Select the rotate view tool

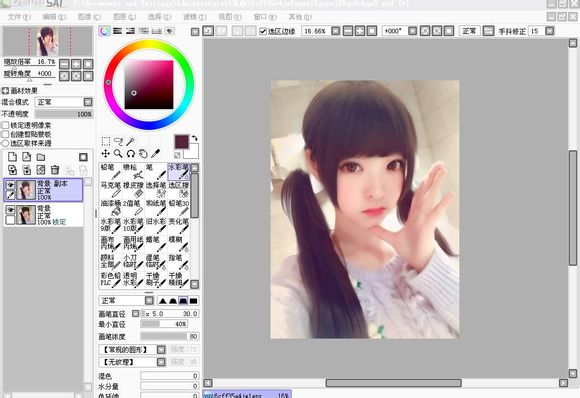(131, 154)
